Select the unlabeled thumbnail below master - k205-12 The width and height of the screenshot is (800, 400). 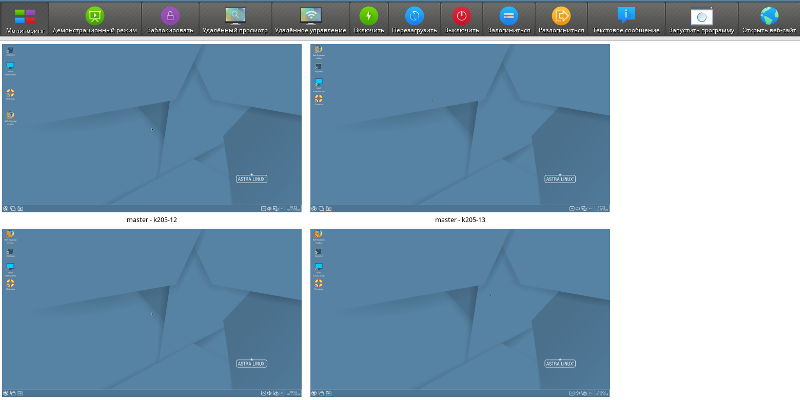click(152, 313)
